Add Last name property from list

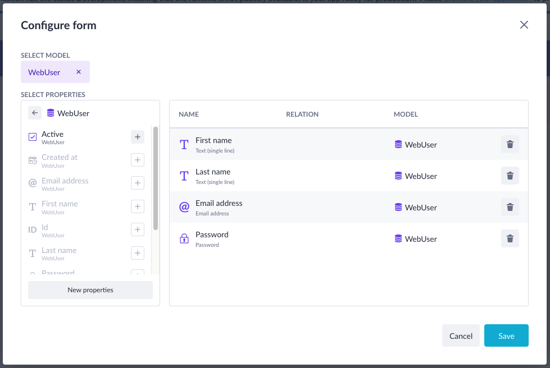point(138,253)
